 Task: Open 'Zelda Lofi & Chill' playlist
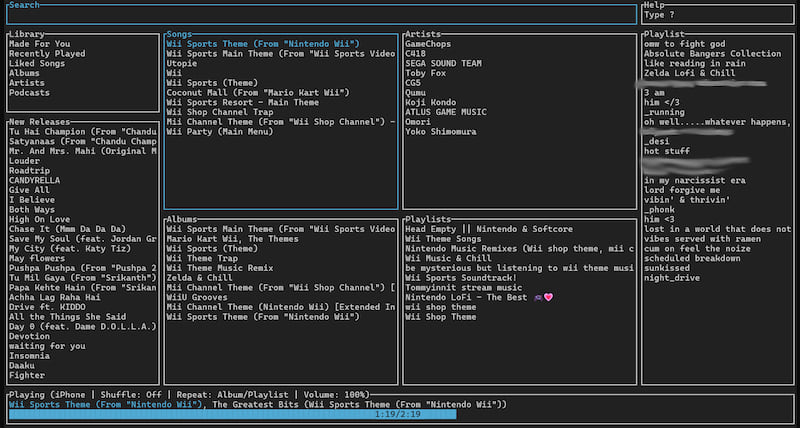690,73
